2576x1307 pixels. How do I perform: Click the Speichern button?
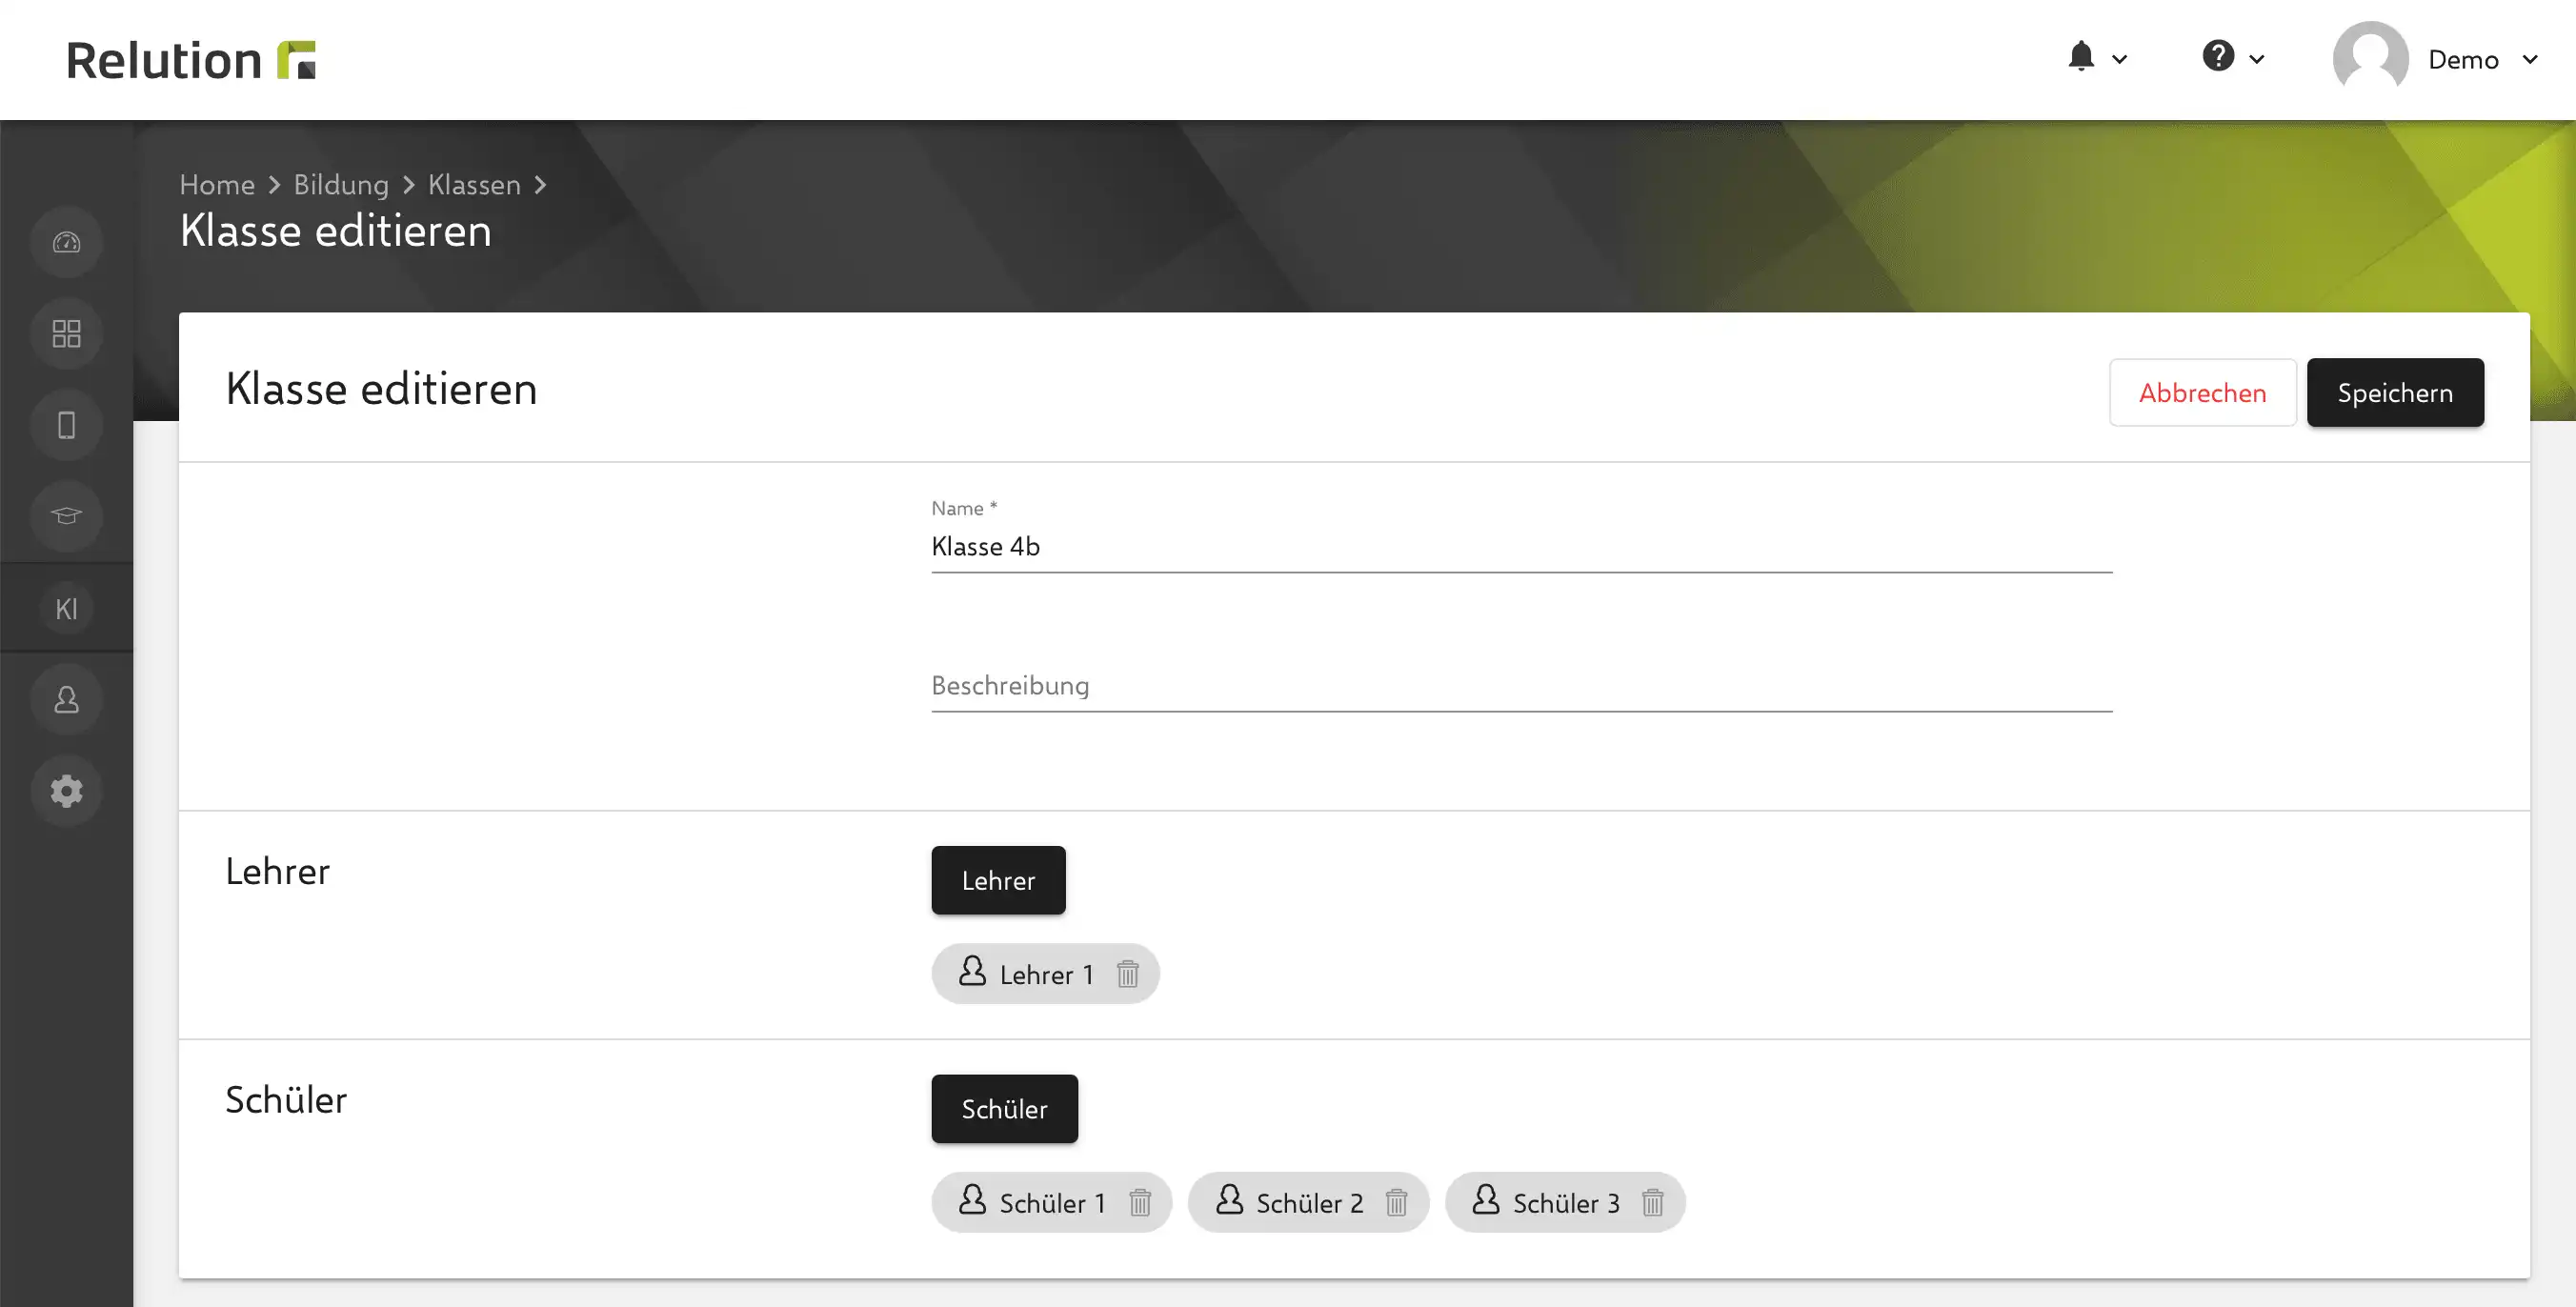click(2395, 393)
